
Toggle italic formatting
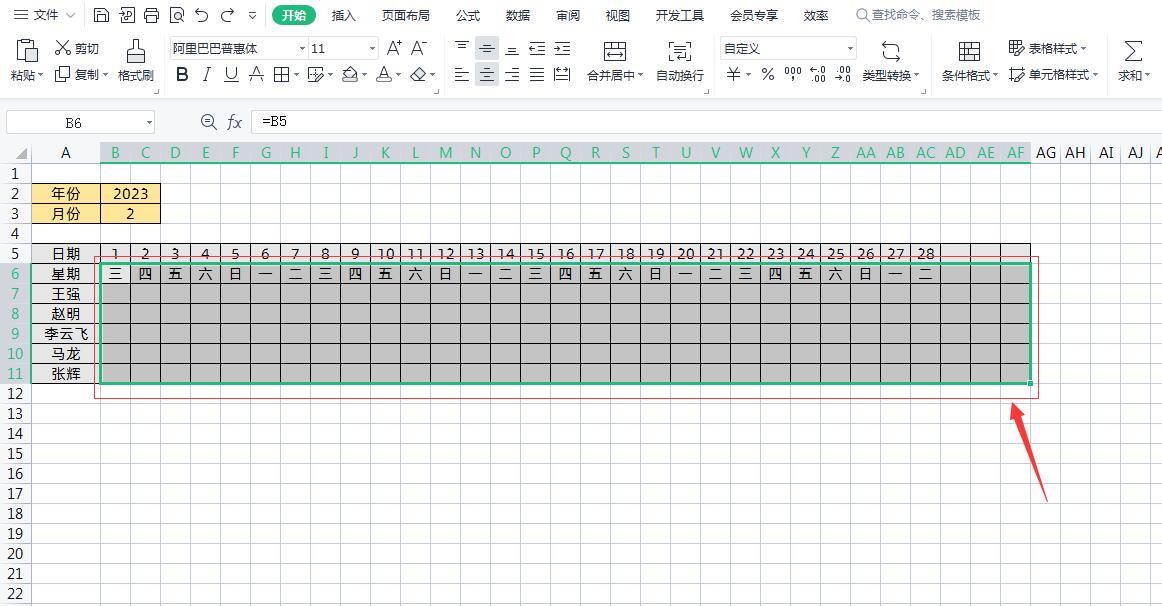click(x=206, y=74)
